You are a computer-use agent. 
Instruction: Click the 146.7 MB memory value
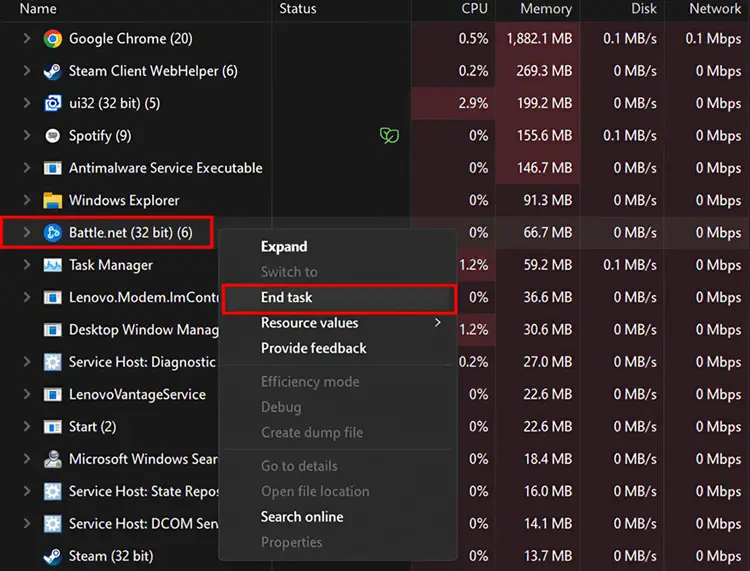tap(544, 168)
